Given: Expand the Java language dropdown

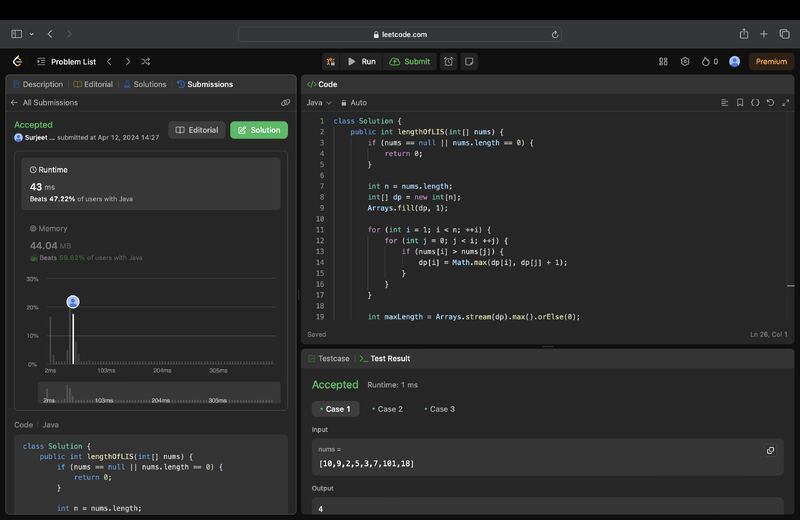Looking at the screenshot, I should click(319, 102).
